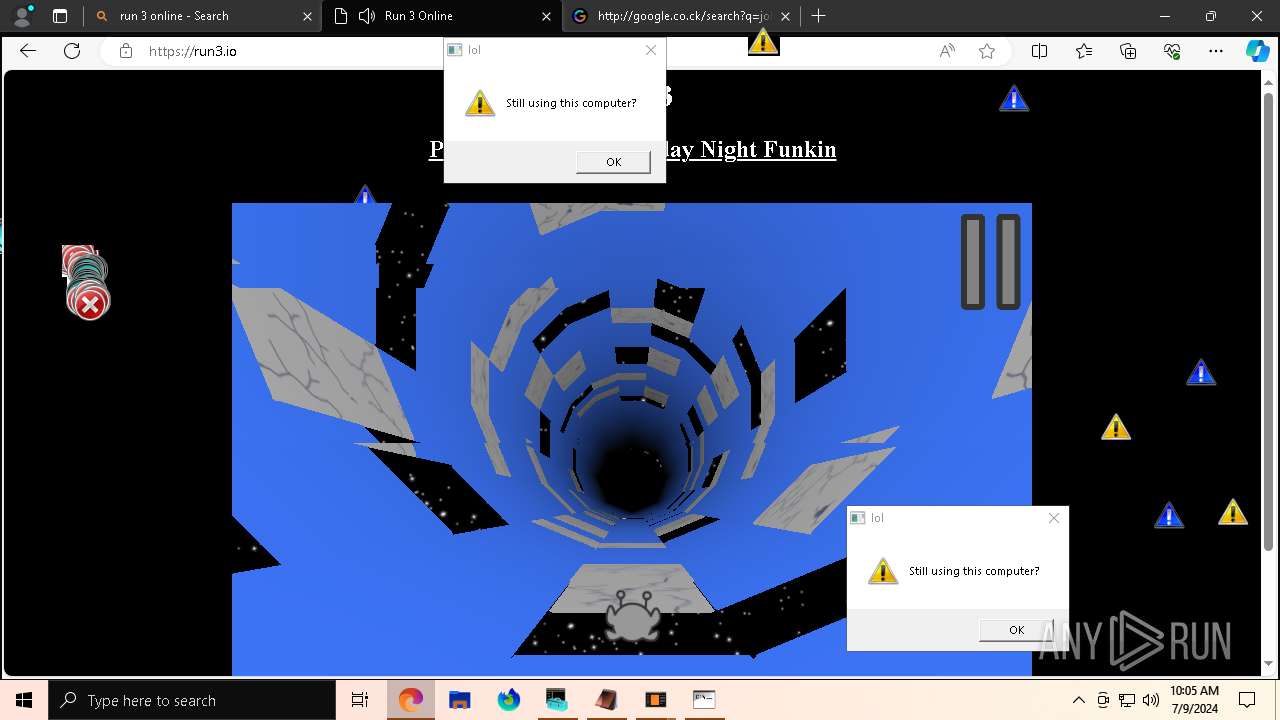This screenshot has width=1280, height=720.
Task: Open the console window taskbar icon
Action: (x=704, y=700)
